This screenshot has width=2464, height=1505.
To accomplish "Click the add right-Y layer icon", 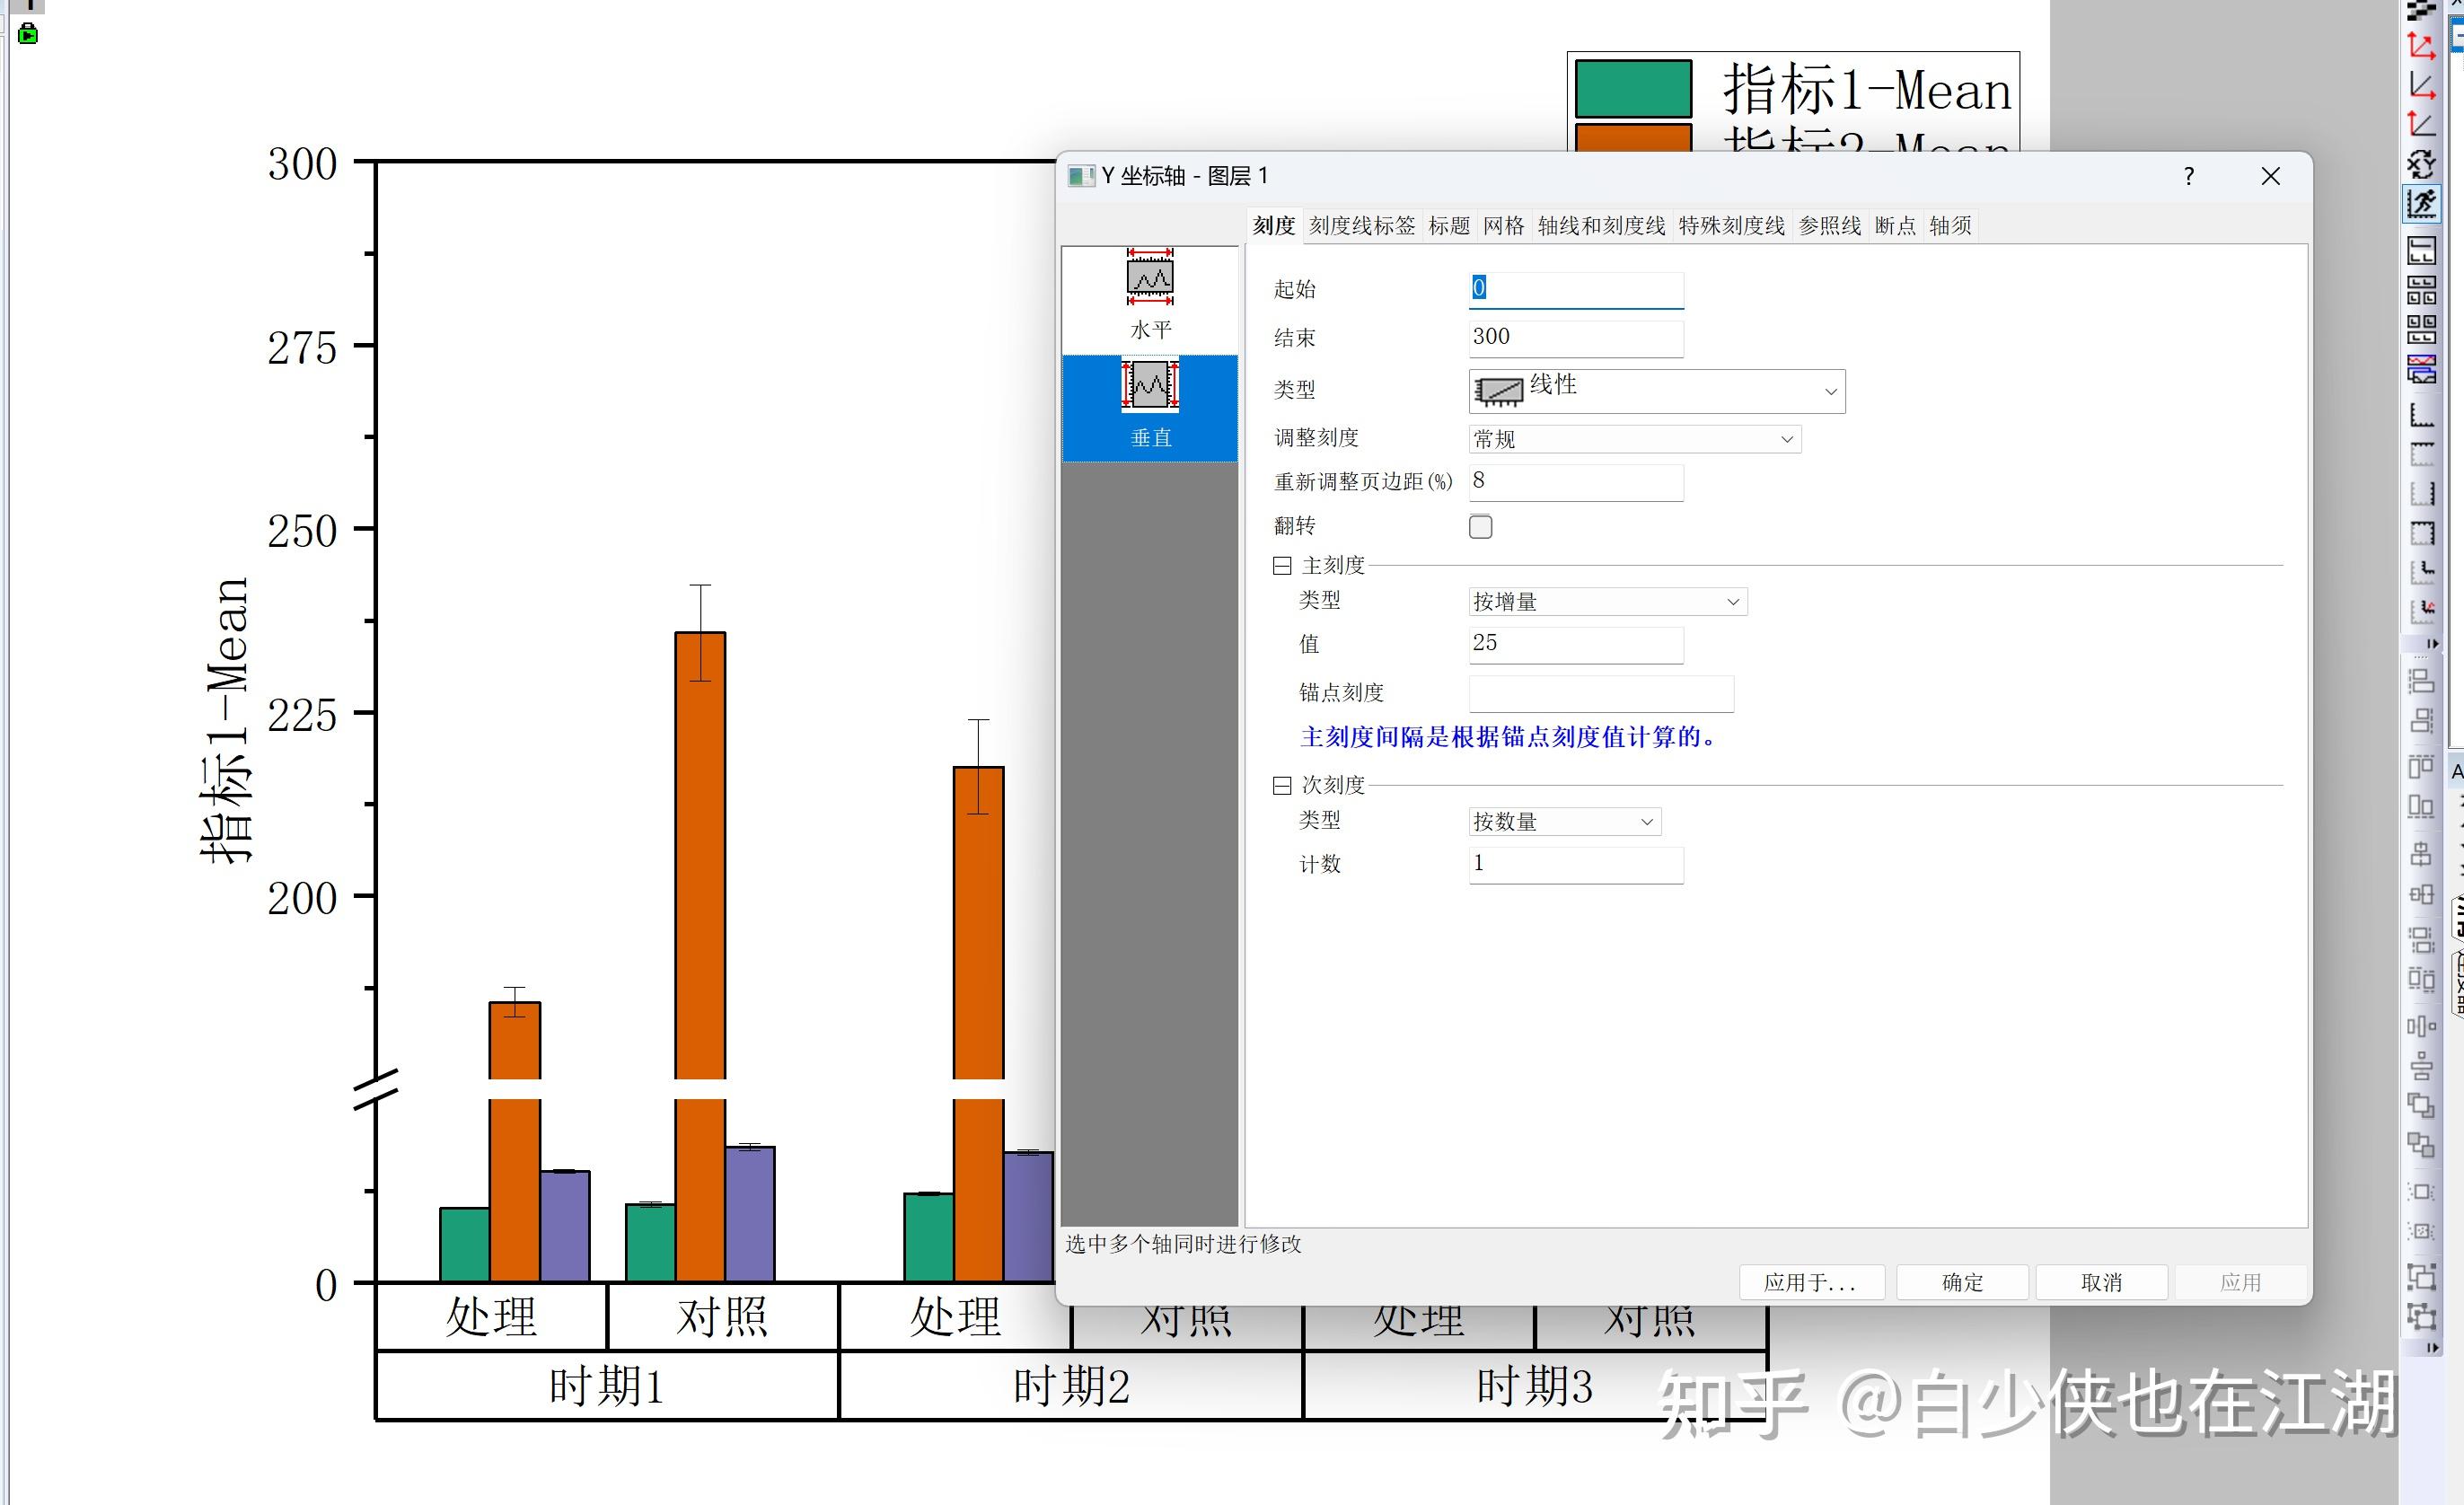I will (x=2421, y=493).
